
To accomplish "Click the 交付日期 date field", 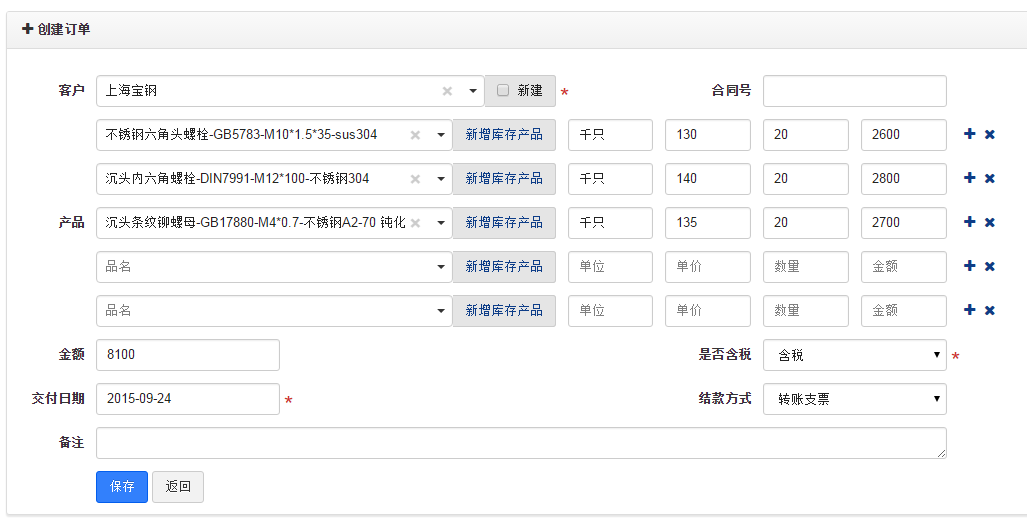I will click(x=188, y=399).
